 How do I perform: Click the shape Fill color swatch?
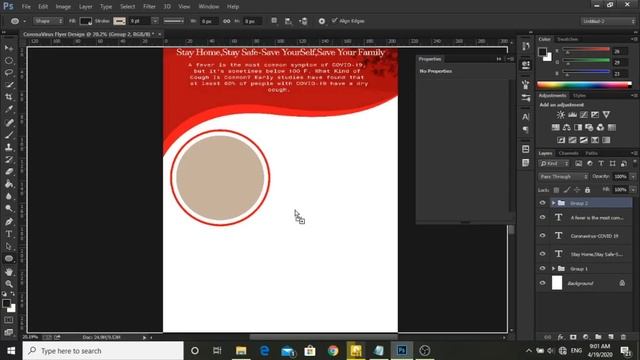click(86, 21)
